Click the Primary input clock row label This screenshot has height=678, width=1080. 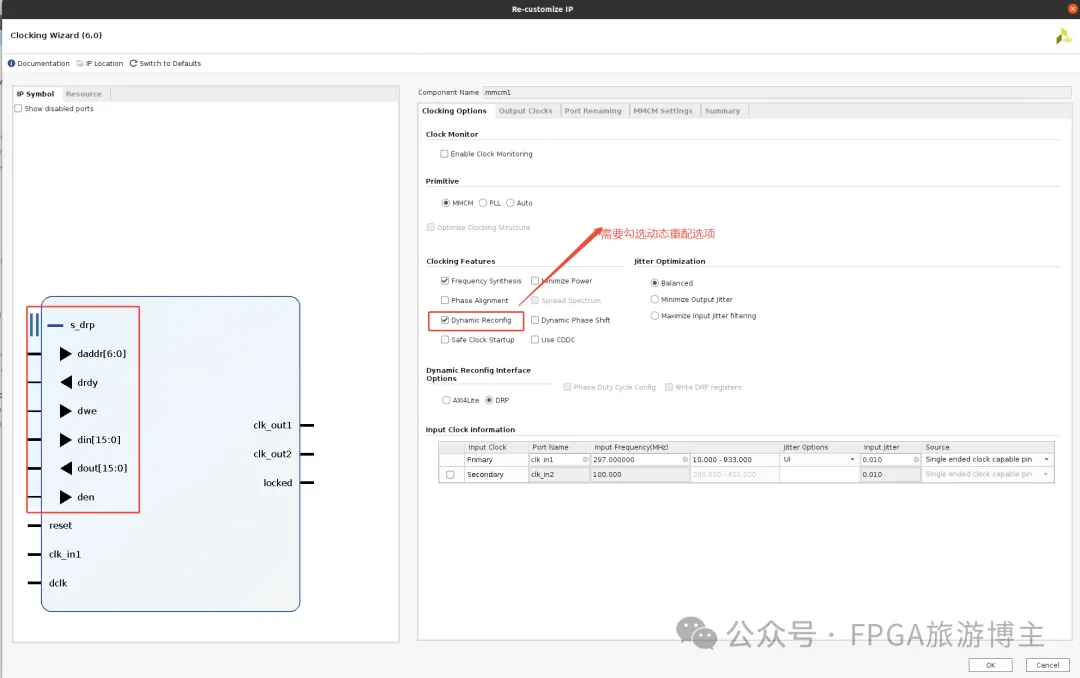point(479,460)
